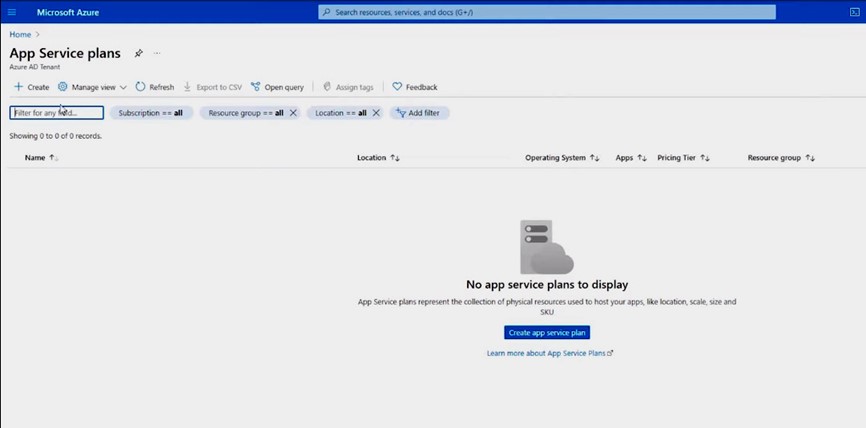Sort by Apps column

631,158
